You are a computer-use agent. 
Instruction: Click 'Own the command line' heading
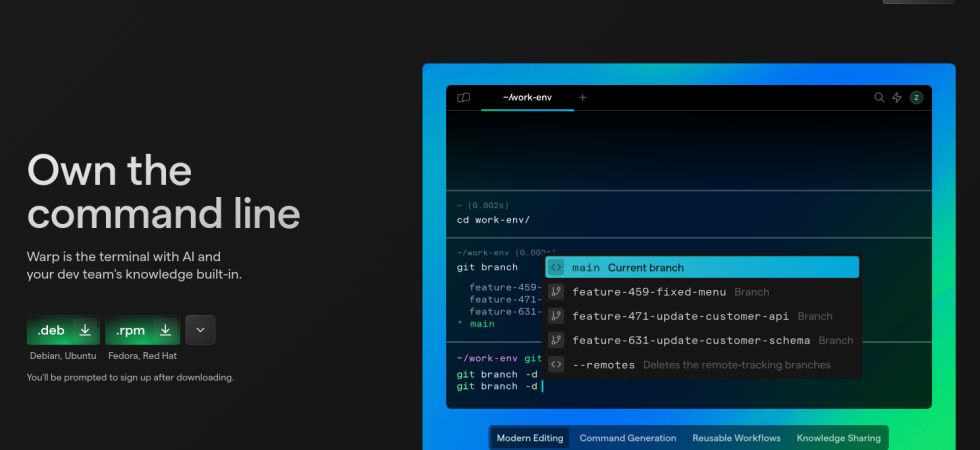click(x=164, y=191)
